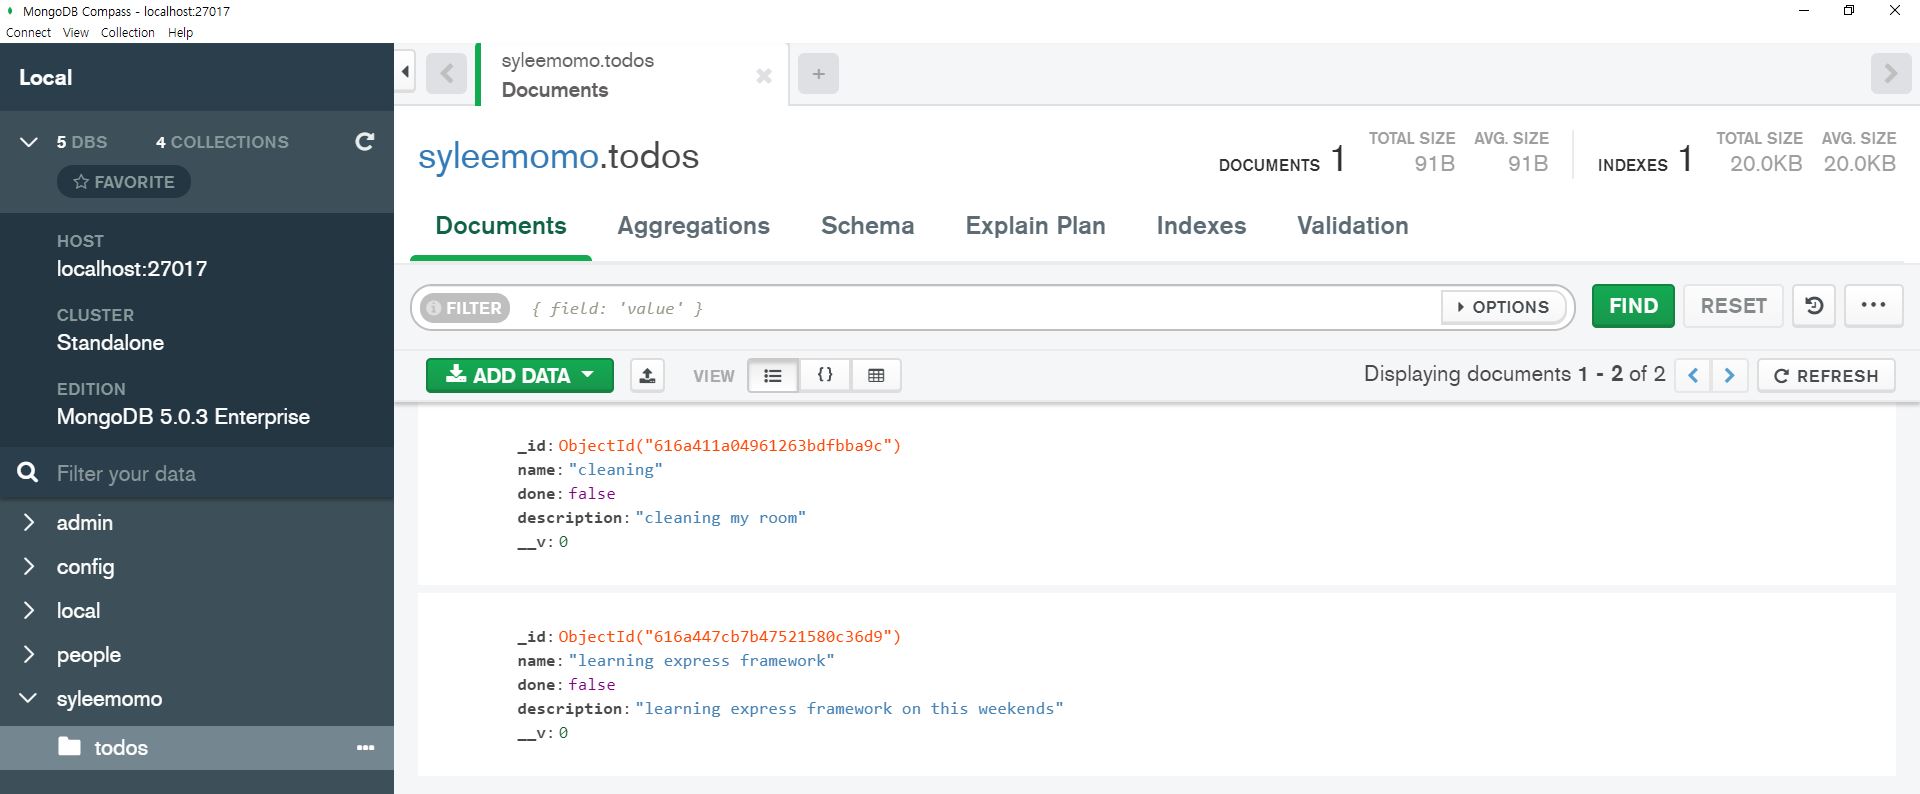Viewport: 1920px width, 794px height.
Task: Switch to table view
Action: [x=876, y=375]
